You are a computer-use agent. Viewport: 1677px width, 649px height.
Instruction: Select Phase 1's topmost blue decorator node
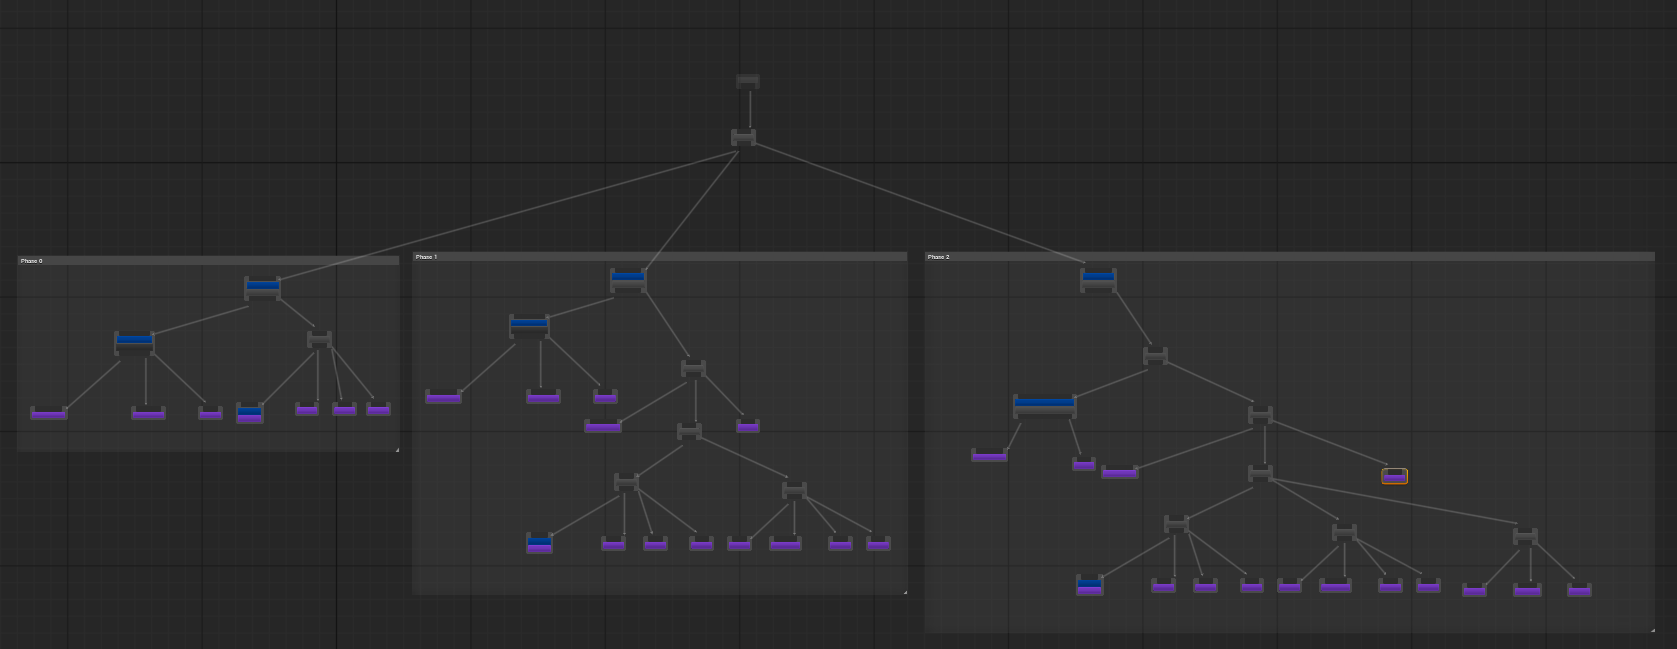628,280
